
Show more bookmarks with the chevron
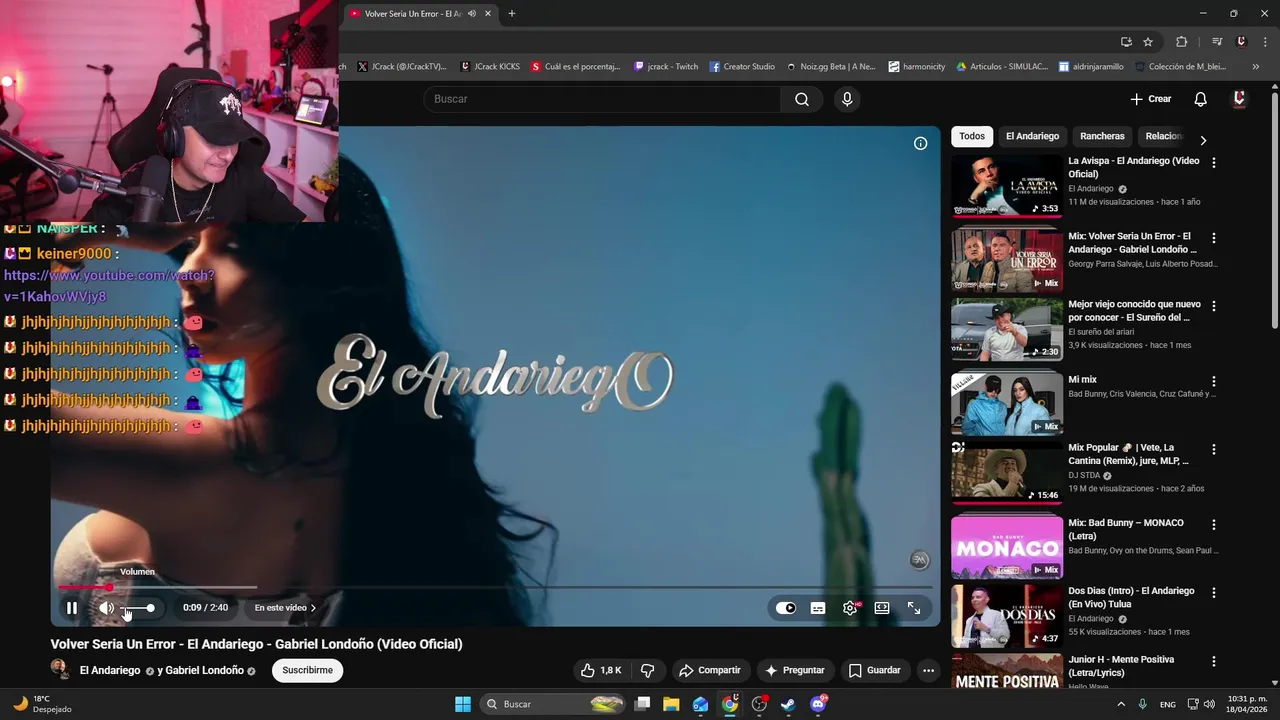click(x=1256, y=67)
